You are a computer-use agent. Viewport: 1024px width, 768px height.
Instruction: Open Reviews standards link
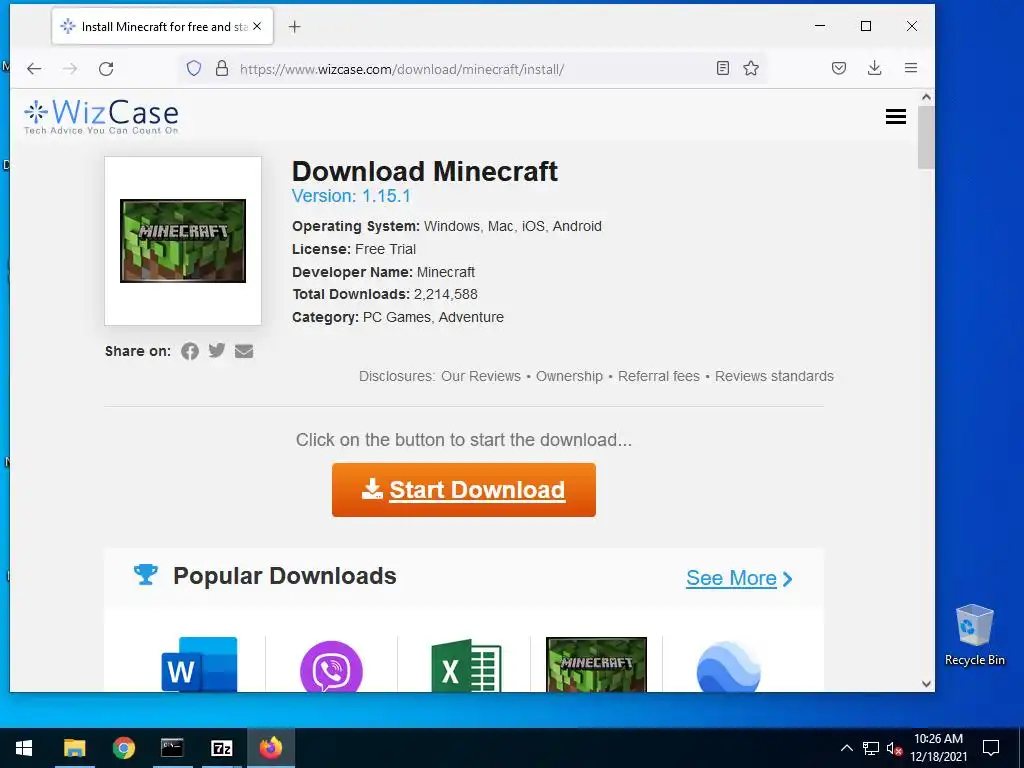coord(775,377)
